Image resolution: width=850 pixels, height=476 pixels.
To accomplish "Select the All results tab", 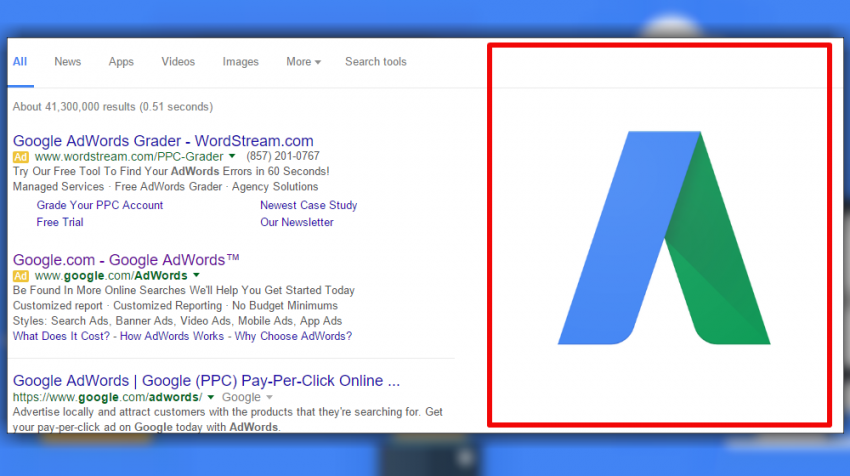I will (20, 62).
